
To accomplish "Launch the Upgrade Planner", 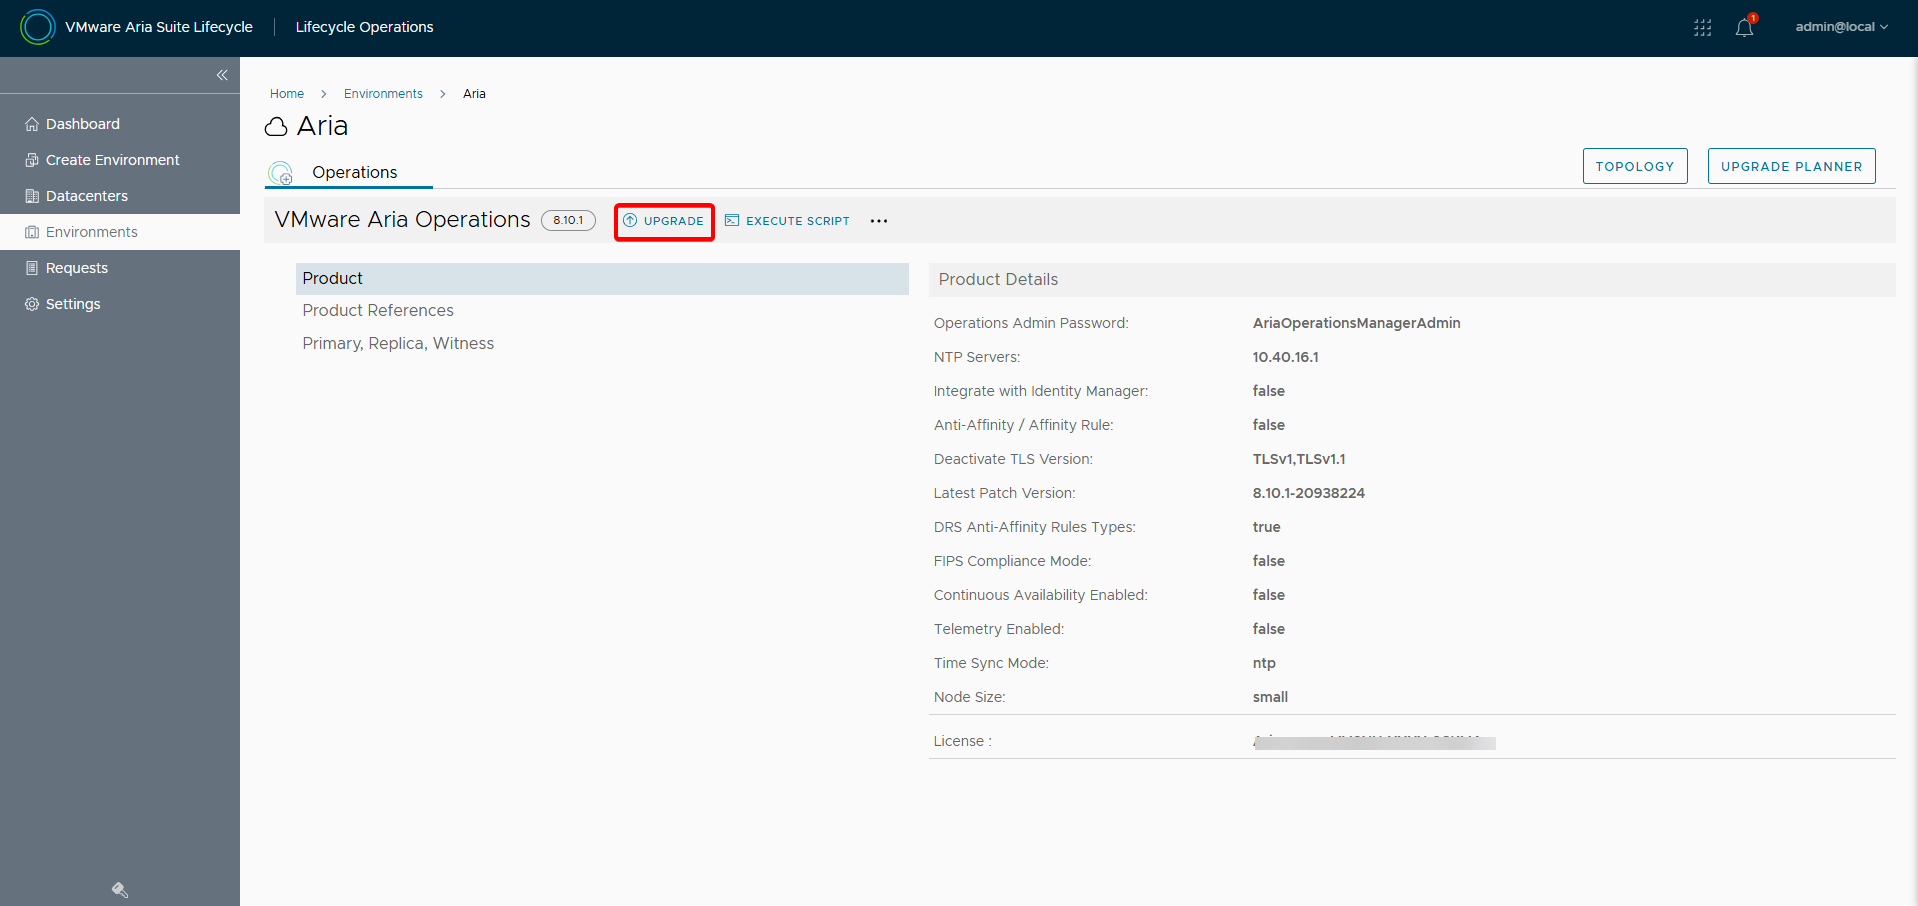I will tap(1790, 166).
